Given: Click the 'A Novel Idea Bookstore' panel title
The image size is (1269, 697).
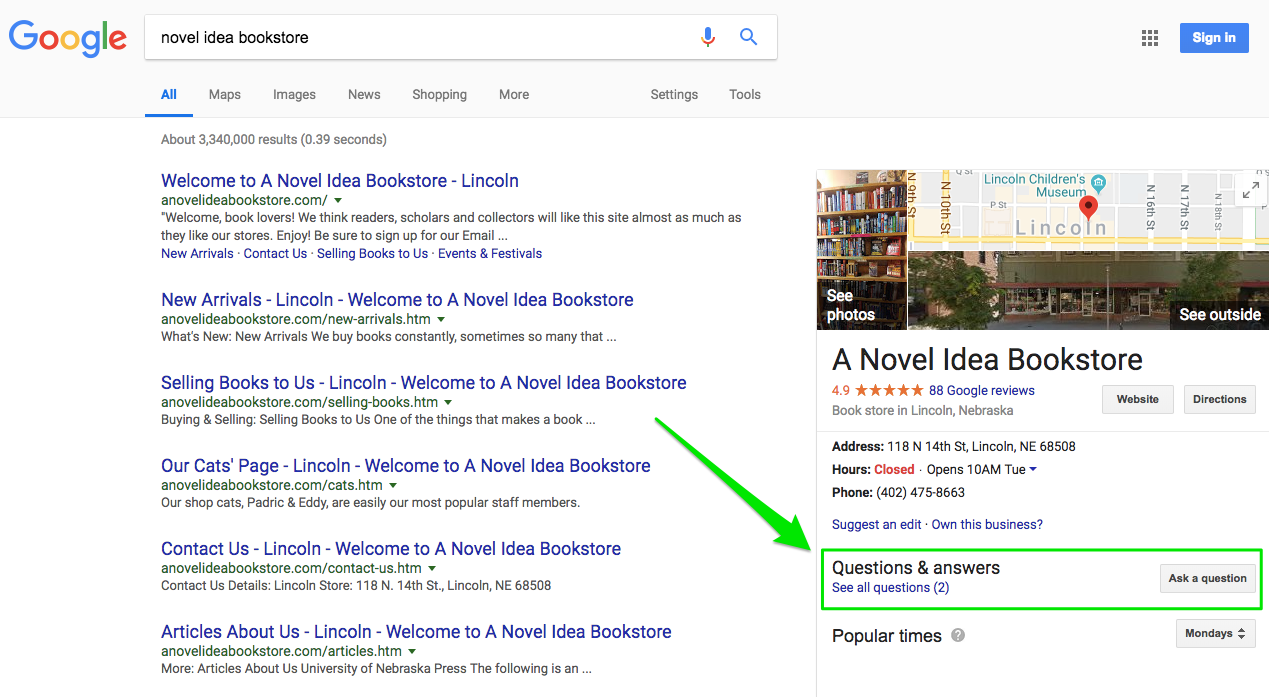Looking at the screenshot, I should [x=987, y=359].
